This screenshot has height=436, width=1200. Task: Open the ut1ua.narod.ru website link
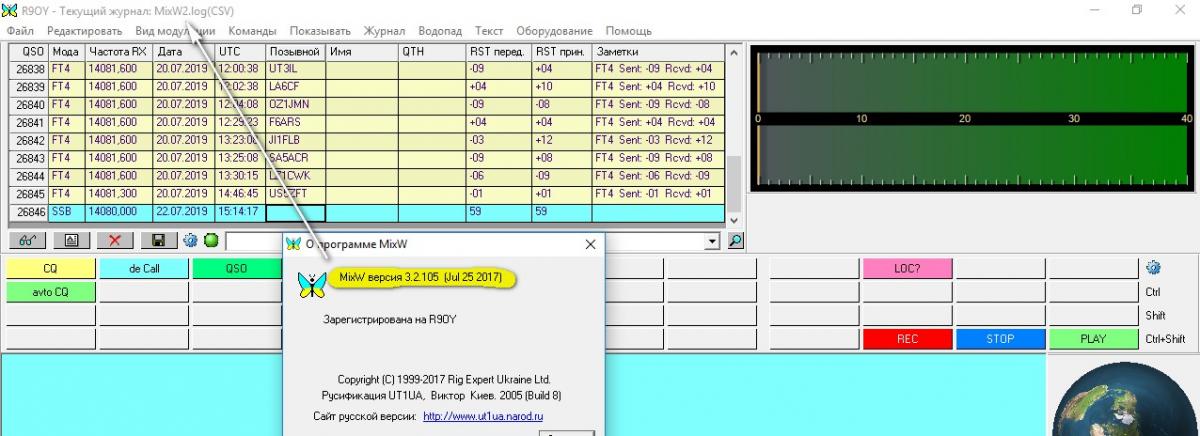click(483, 416)
